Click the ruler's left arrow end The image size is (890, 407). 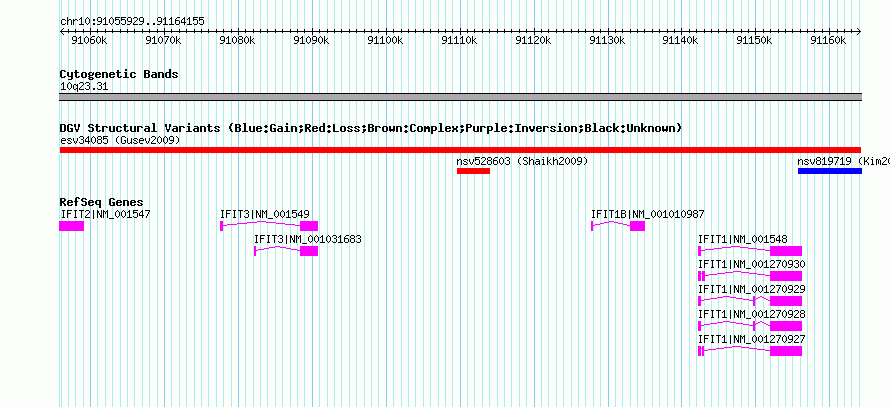tap(62, 31)
